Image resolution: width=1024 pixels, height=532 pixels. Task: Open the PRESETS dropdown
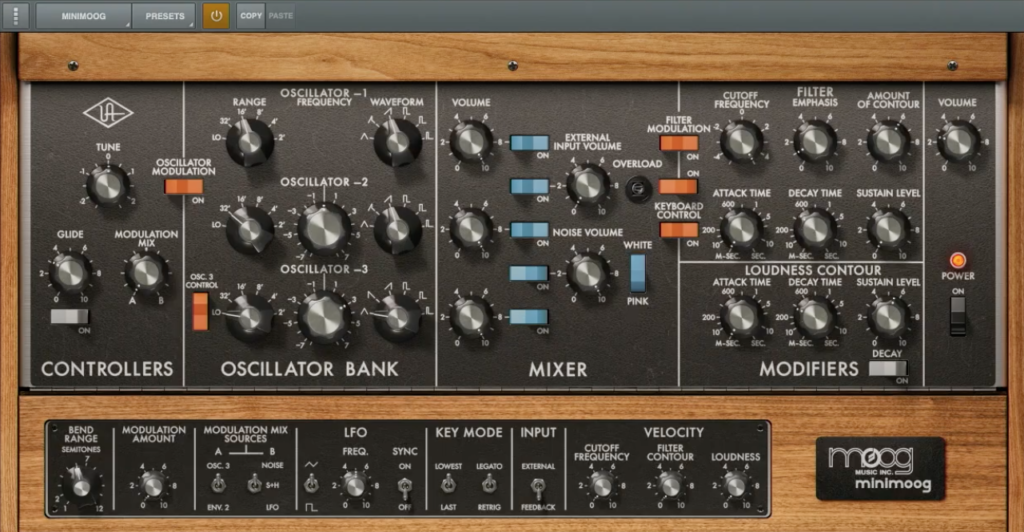click(x=165, y=16)
